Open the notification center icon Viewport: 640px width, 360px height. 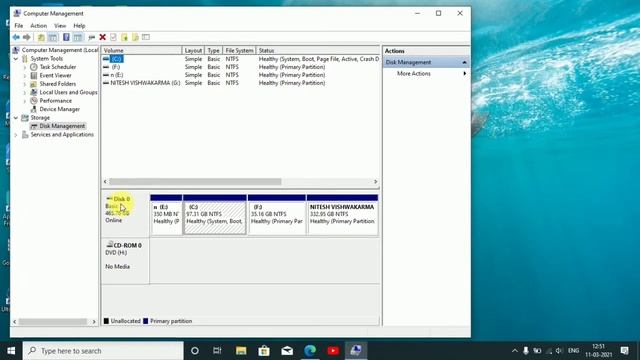pyautogui.click(x=624, y=351)
